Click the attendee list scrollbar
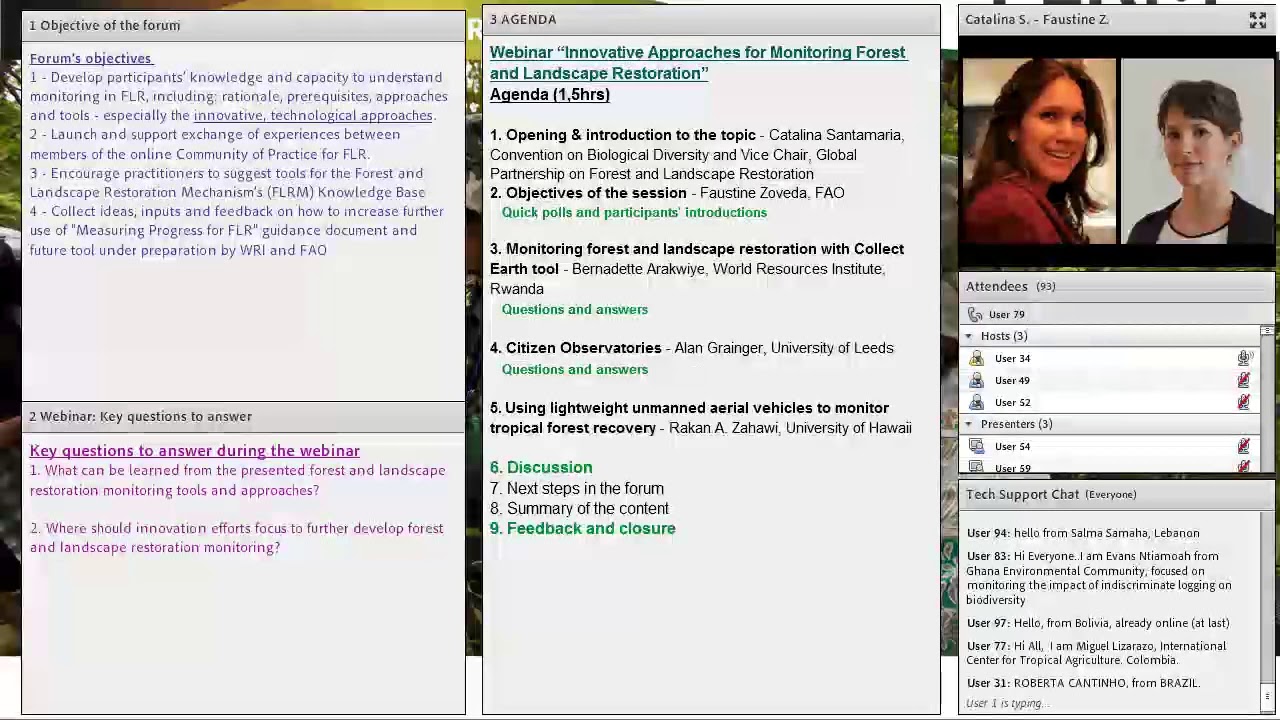 [1267, 400]
